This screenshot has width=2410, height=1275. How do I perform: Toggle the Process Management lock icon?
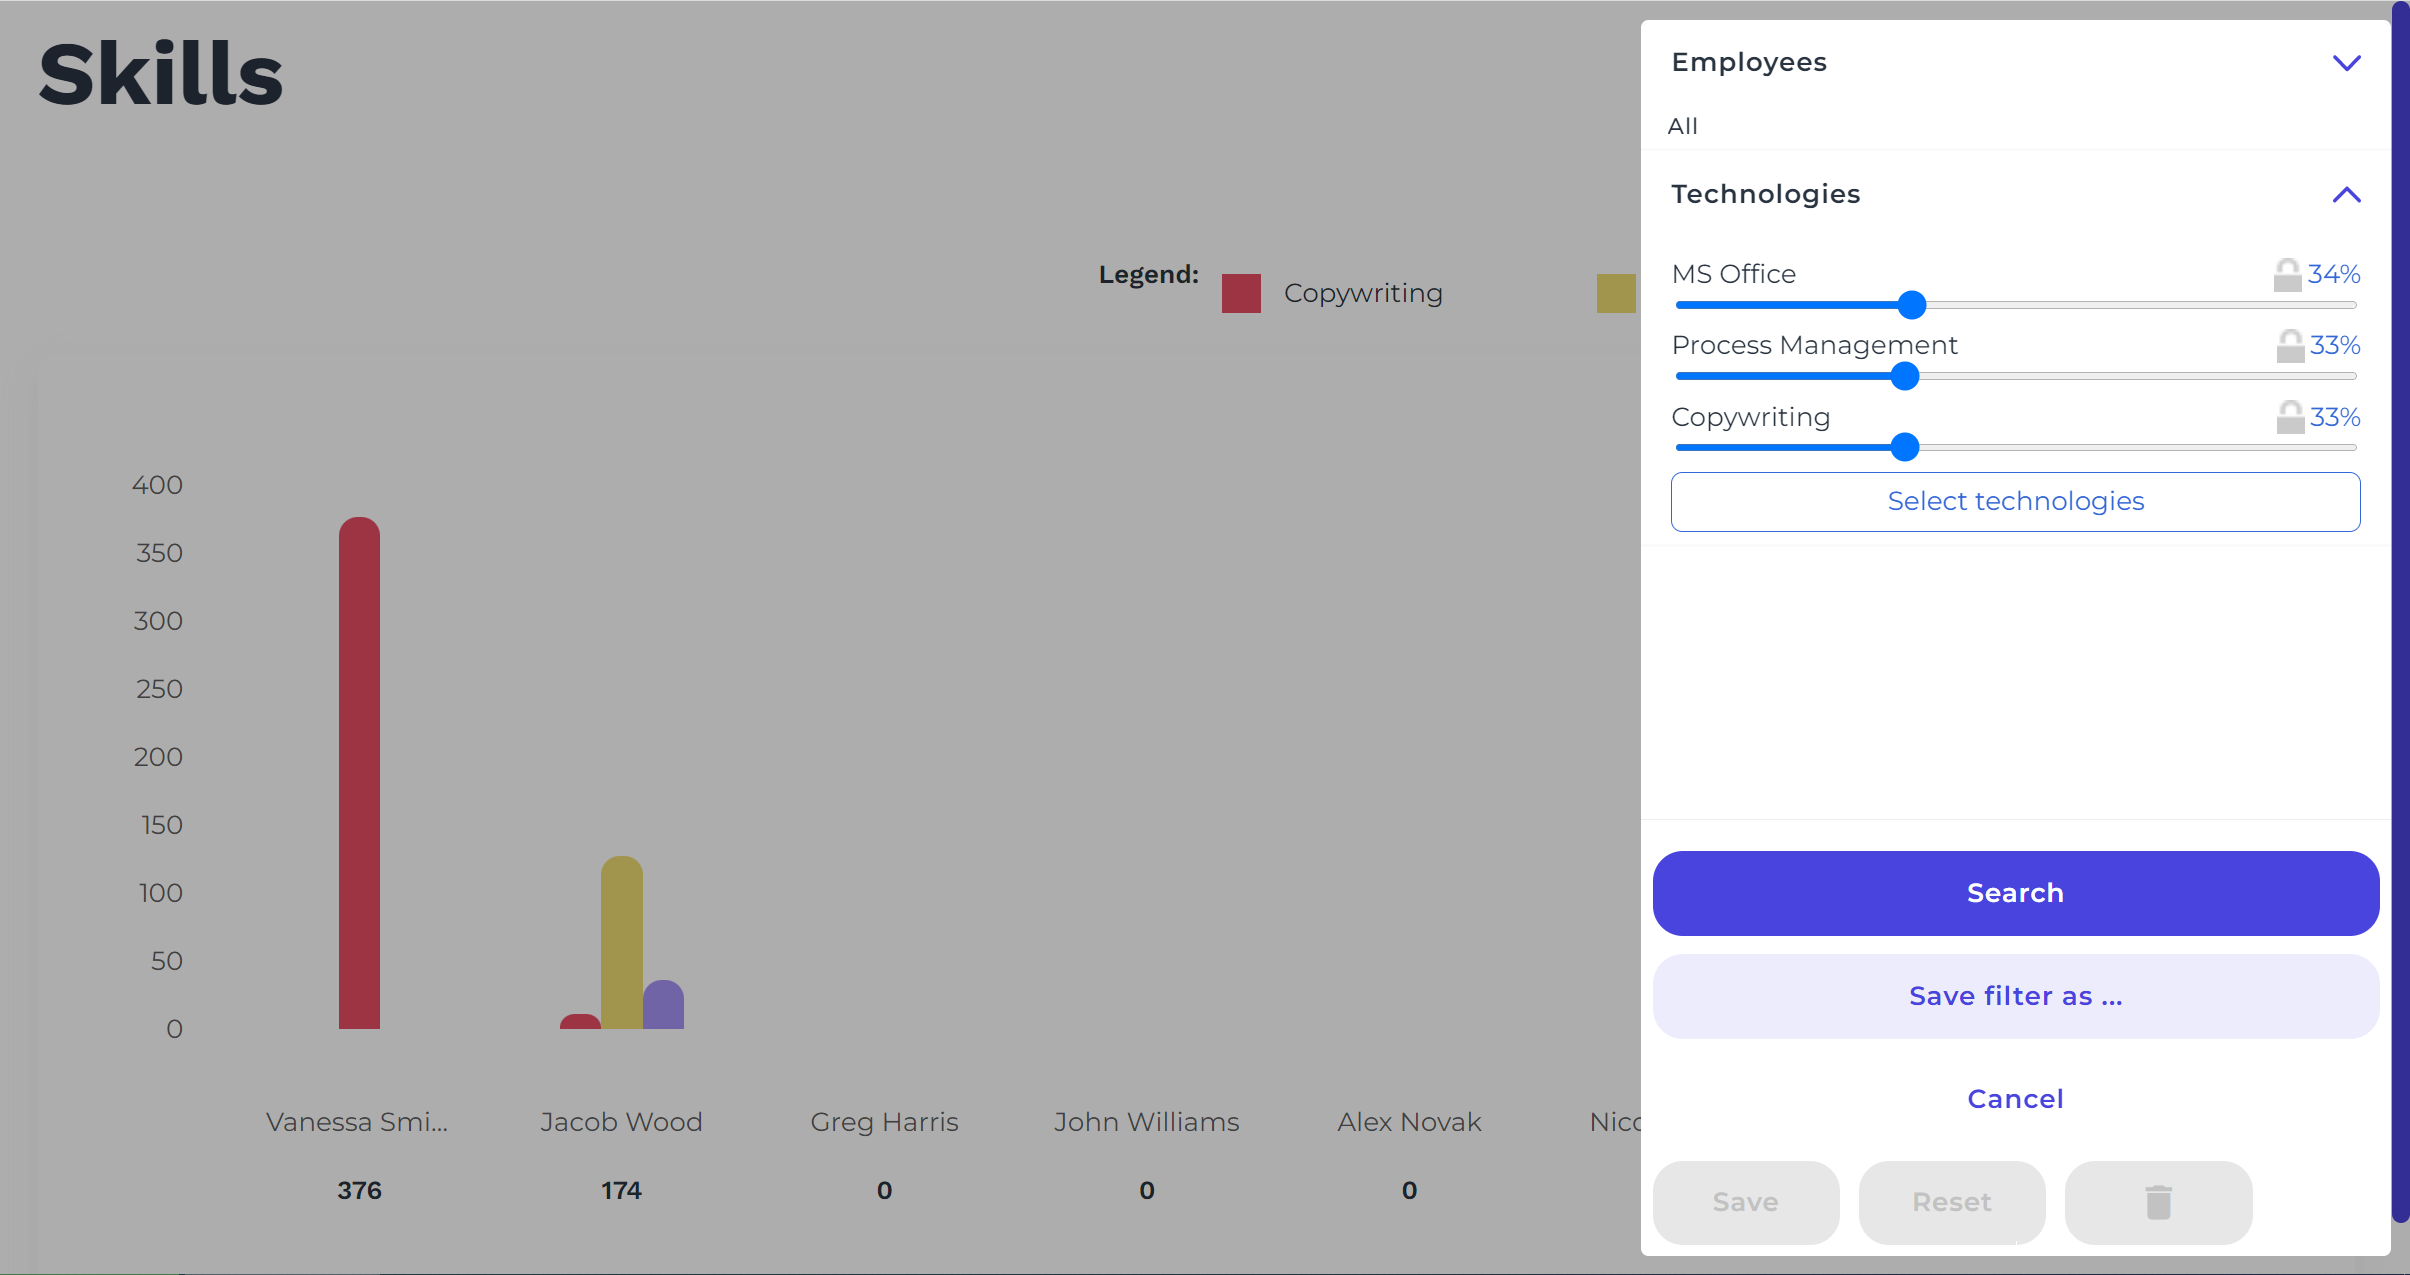[x=2289, y=346]
